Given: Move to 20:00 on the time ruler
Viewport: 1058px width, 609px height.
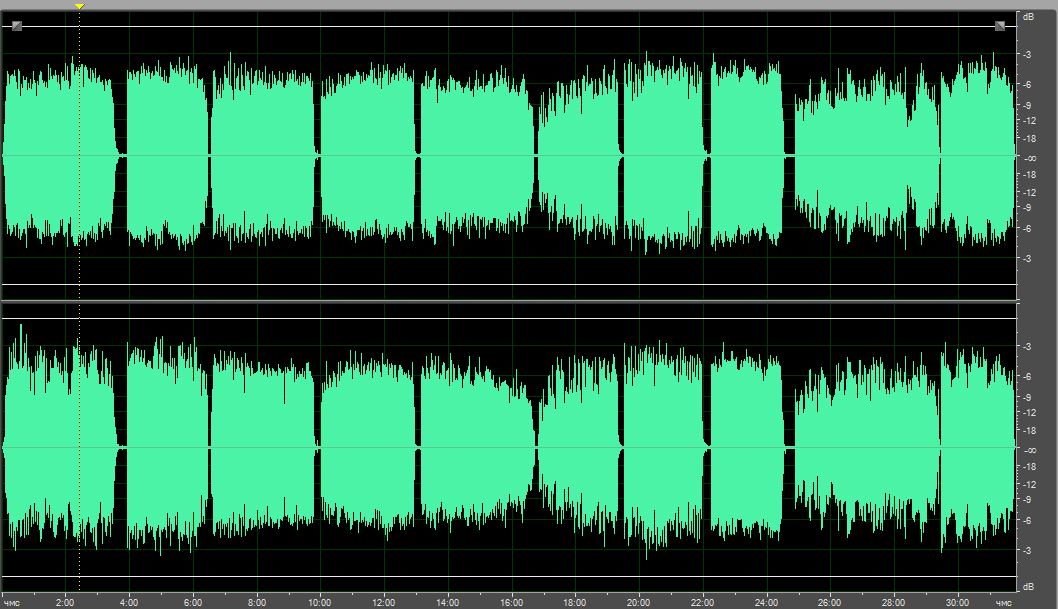Looking at the screenshot, I should click(638, 602).
